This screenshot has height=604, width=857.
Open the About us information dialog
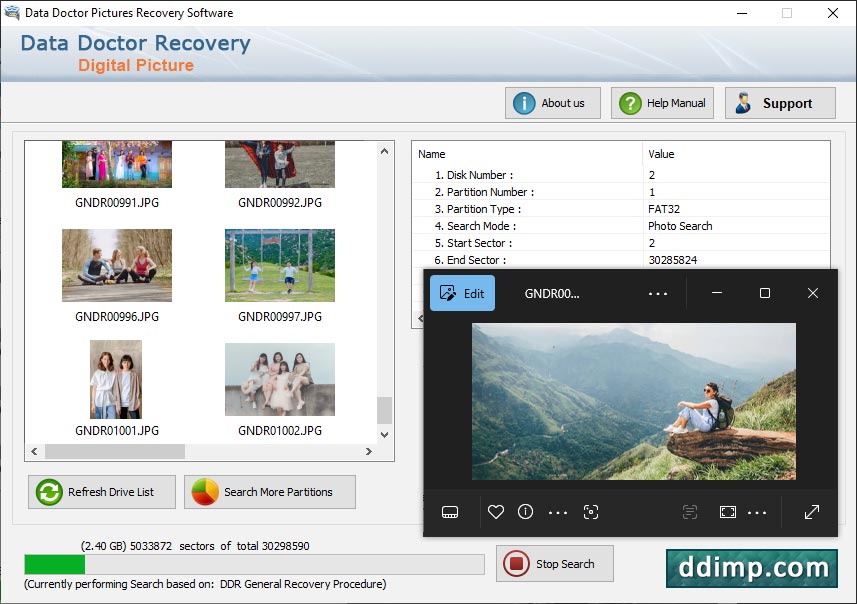pos(552,102)
